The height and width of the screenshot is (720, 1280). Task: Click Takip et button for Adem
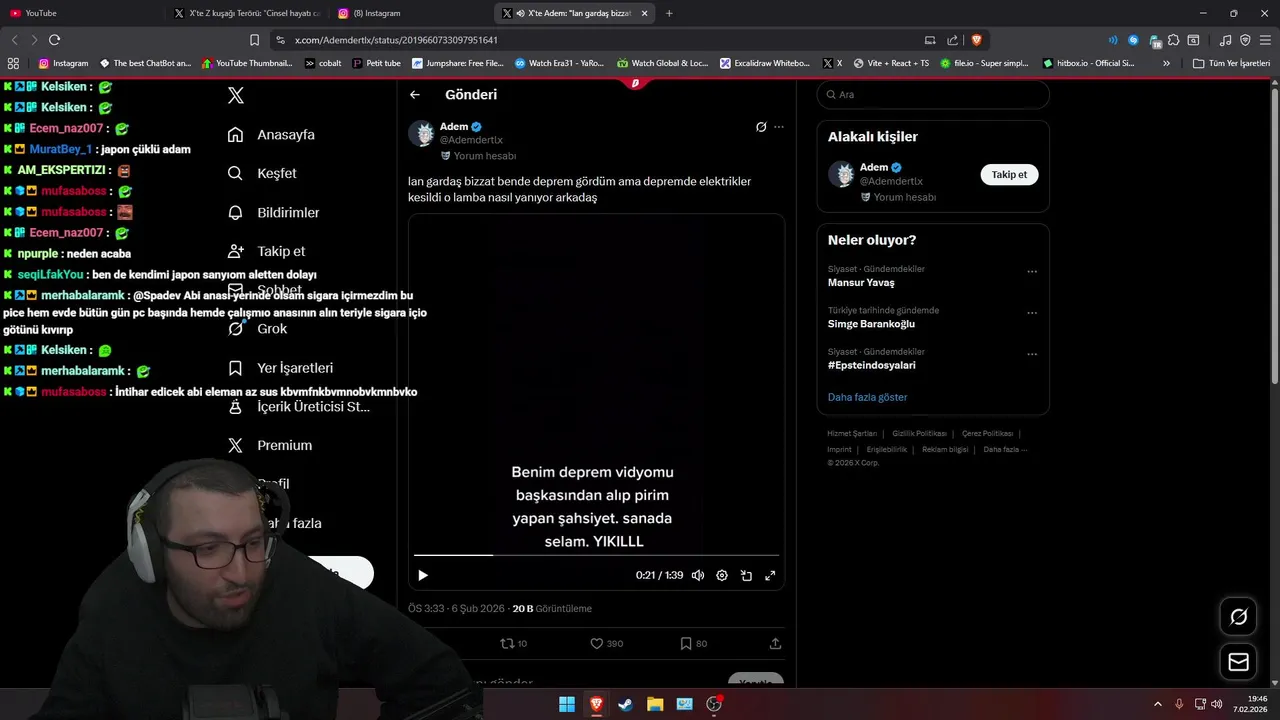click(1009, 175)
